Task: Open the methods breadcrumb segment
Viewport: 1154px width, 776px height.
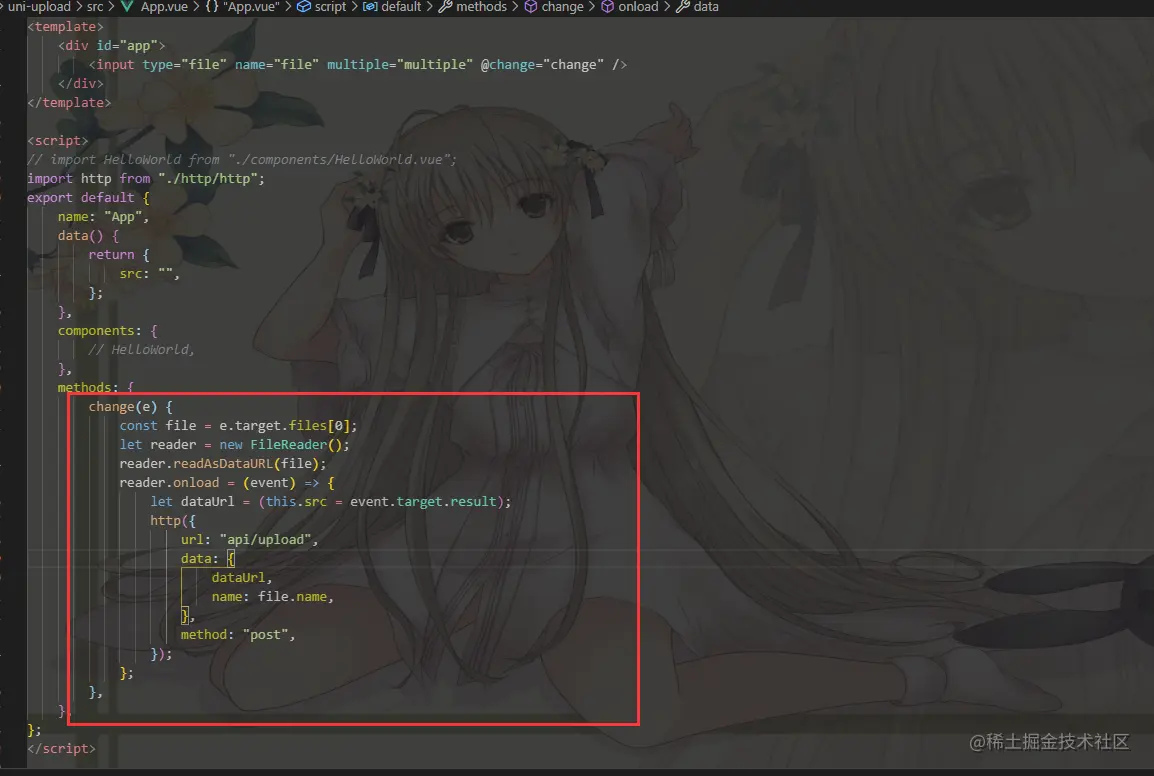Action: tap(481, 7)
